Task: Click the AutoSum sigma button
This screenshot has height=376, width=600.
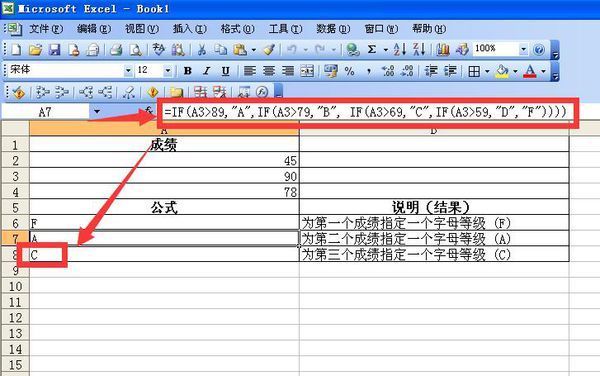Action: coord(372,50)
